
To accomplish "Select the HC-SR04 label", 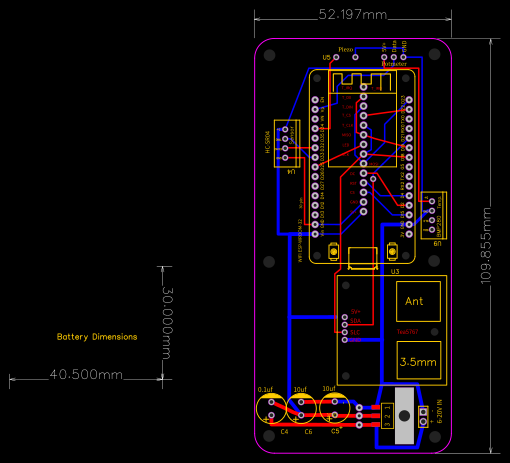I will click(x=267, y=142).
